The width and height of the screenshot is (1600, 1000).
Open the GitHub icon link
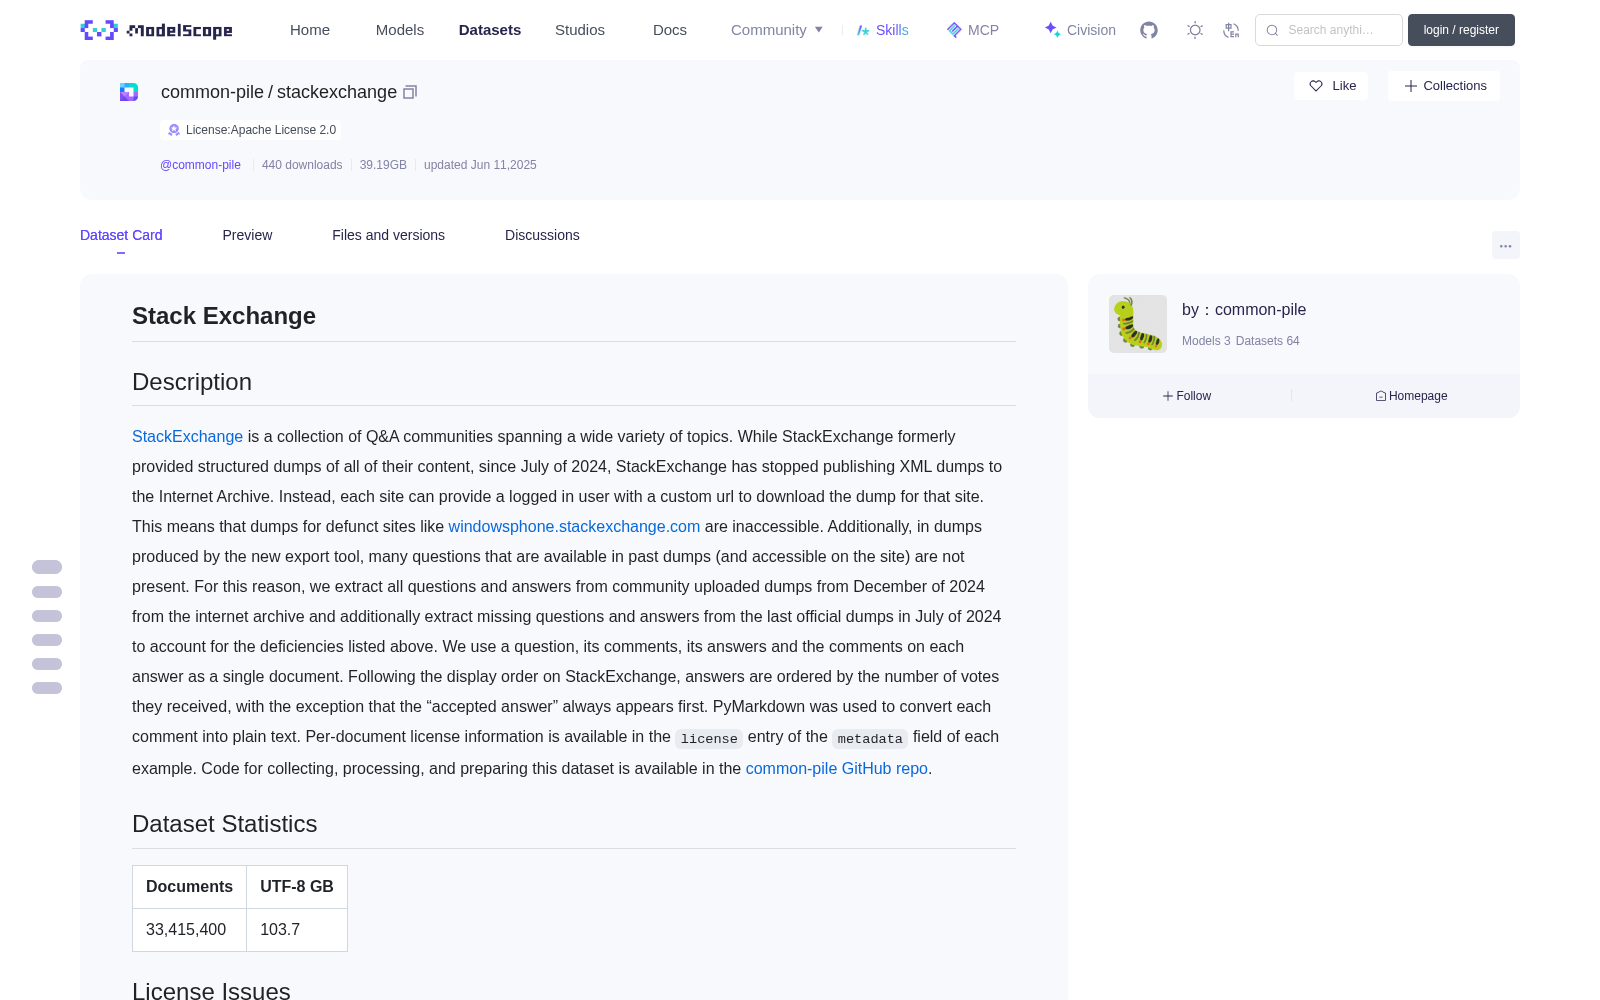coord(1149,30)
